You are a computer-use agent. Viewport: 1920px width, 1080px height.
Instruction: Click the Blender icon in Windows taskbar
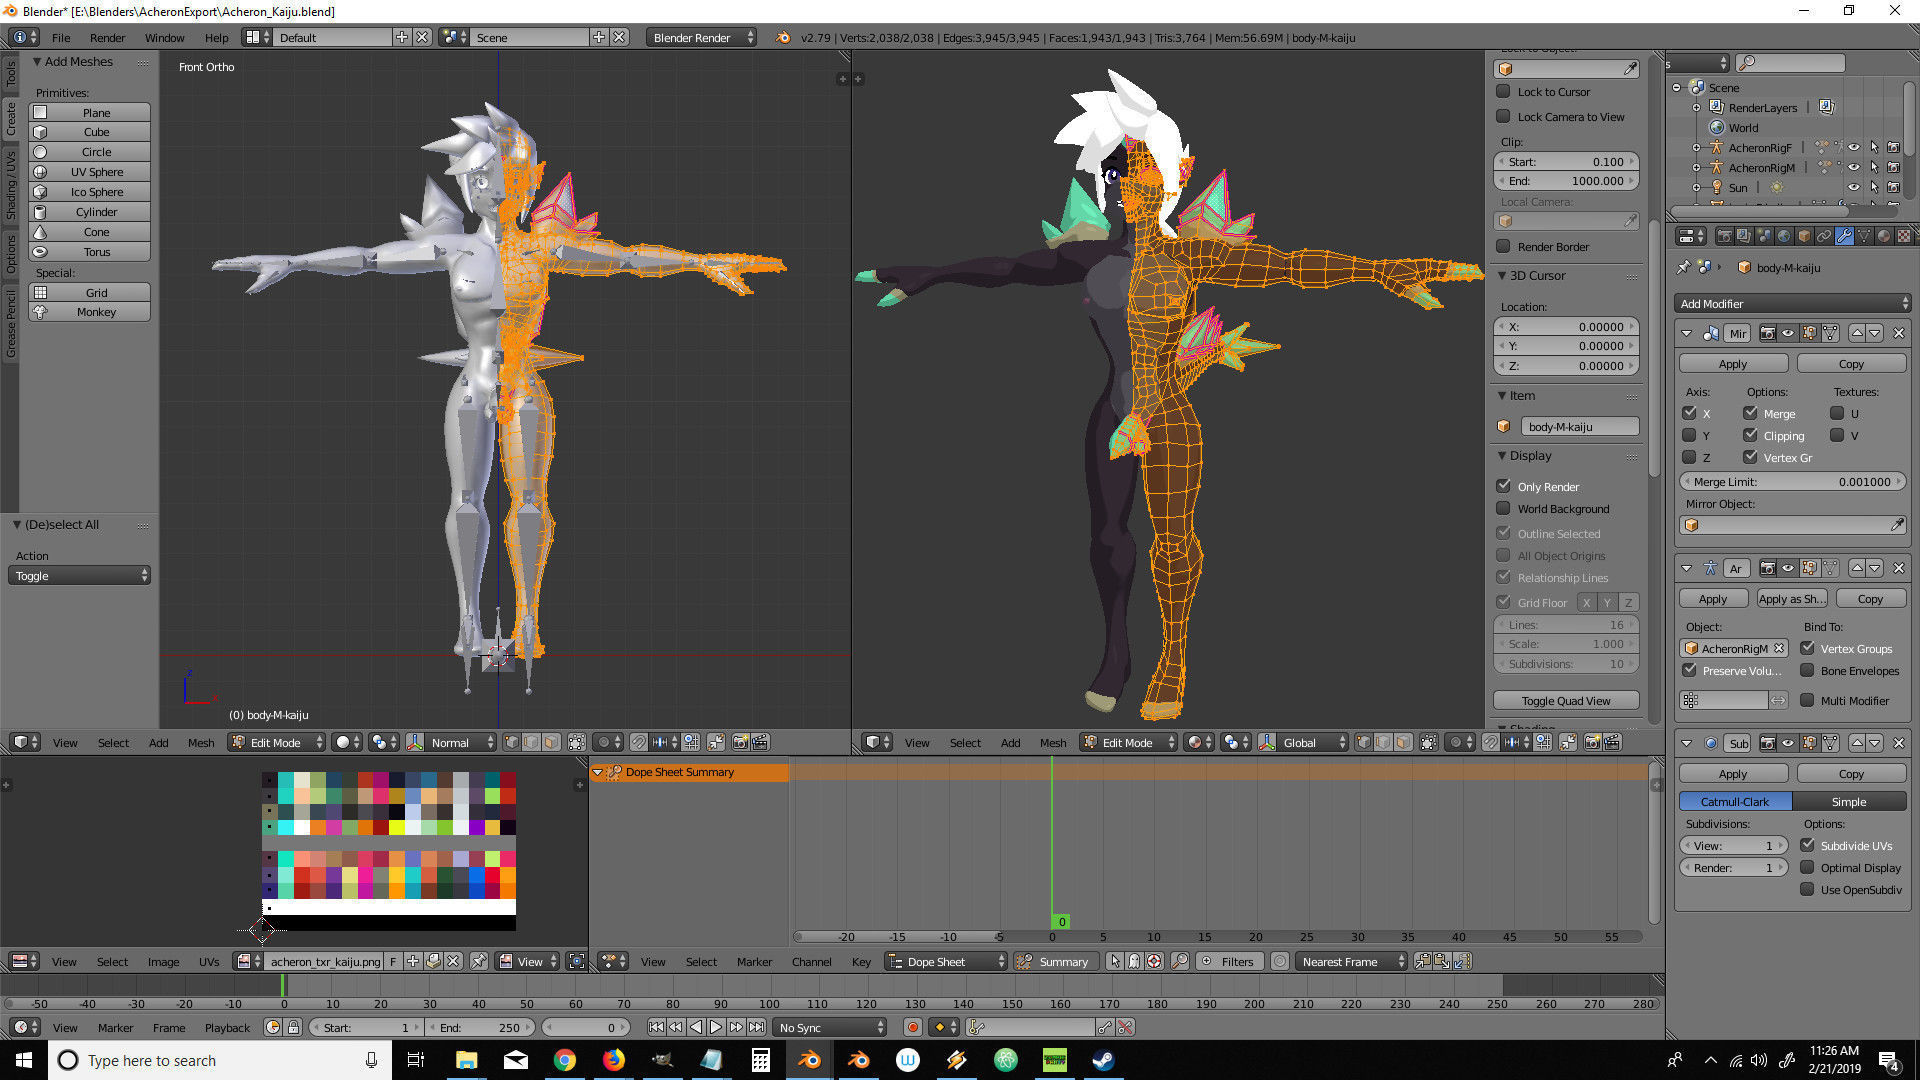point(809,1060)
